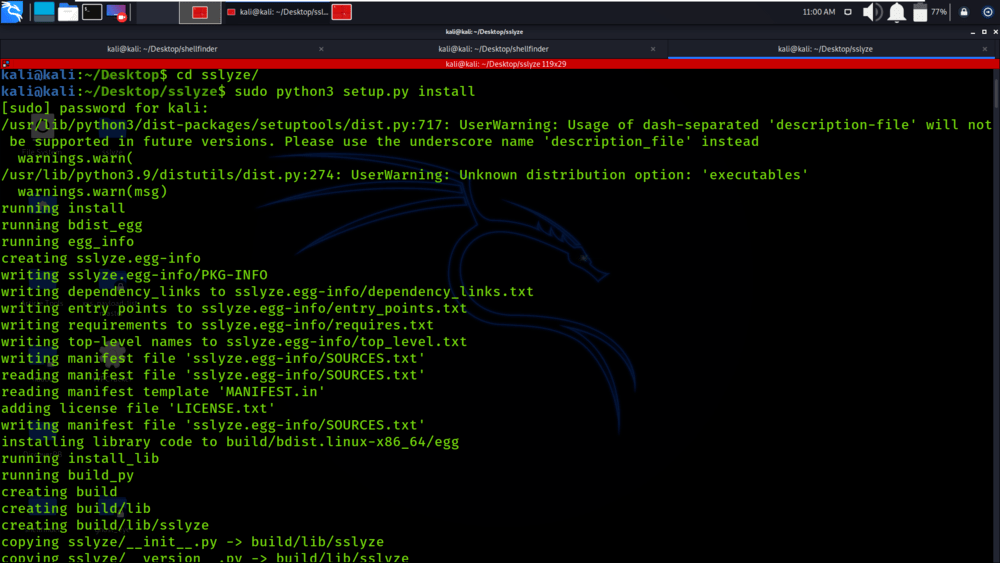The height and width of the screenshot is (563, 1000).
Task: Open the clock showing 11:00 AM
Action: 818,12
